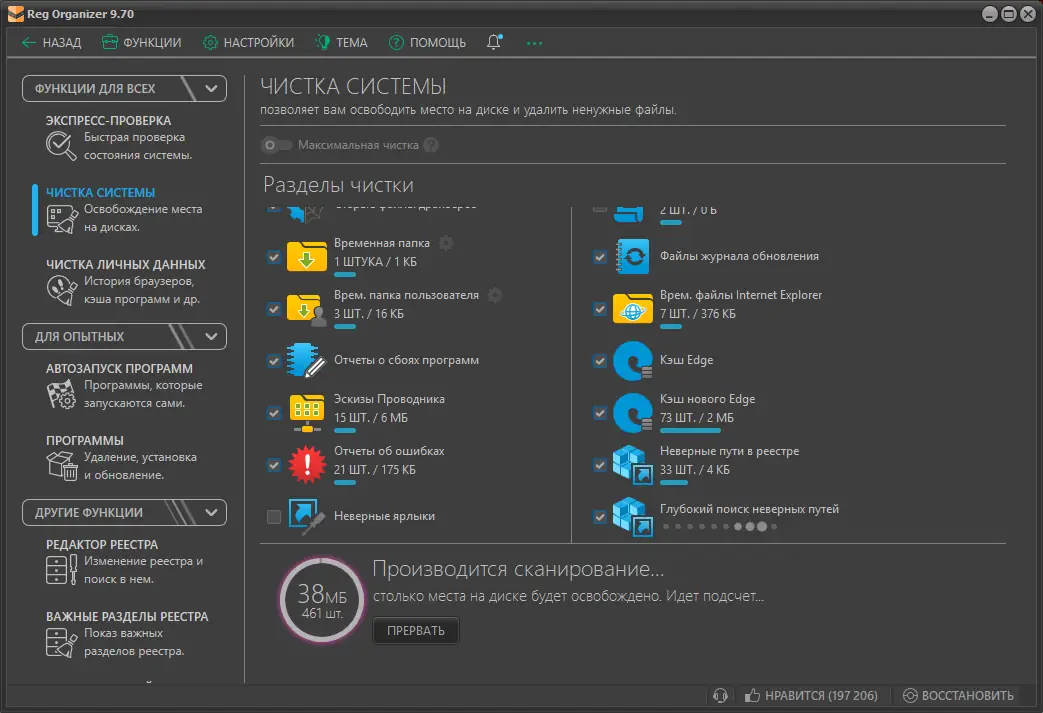Click the help question mark near Максимальная чистка
This screenshot has height=713, width=1043.
pos(431,145)
